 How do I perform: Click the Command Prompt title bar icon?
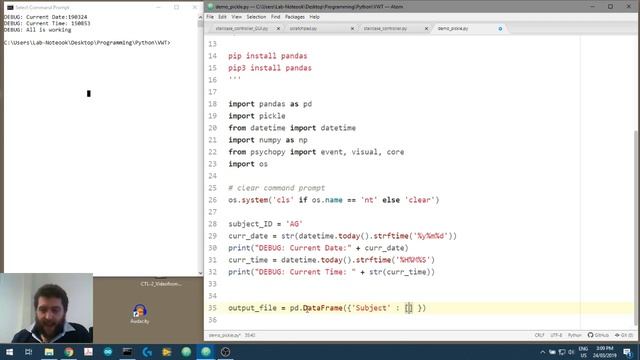coord(10,7)
